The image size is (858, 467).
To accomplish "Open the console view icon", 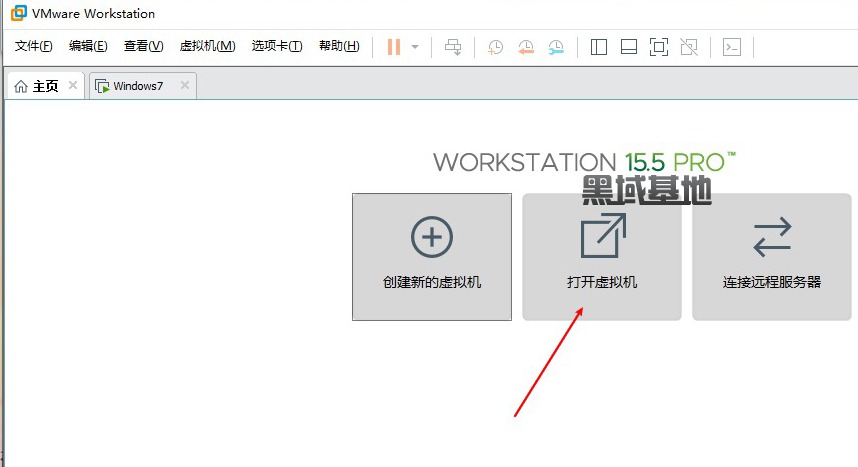I will (x=732, y=47).
